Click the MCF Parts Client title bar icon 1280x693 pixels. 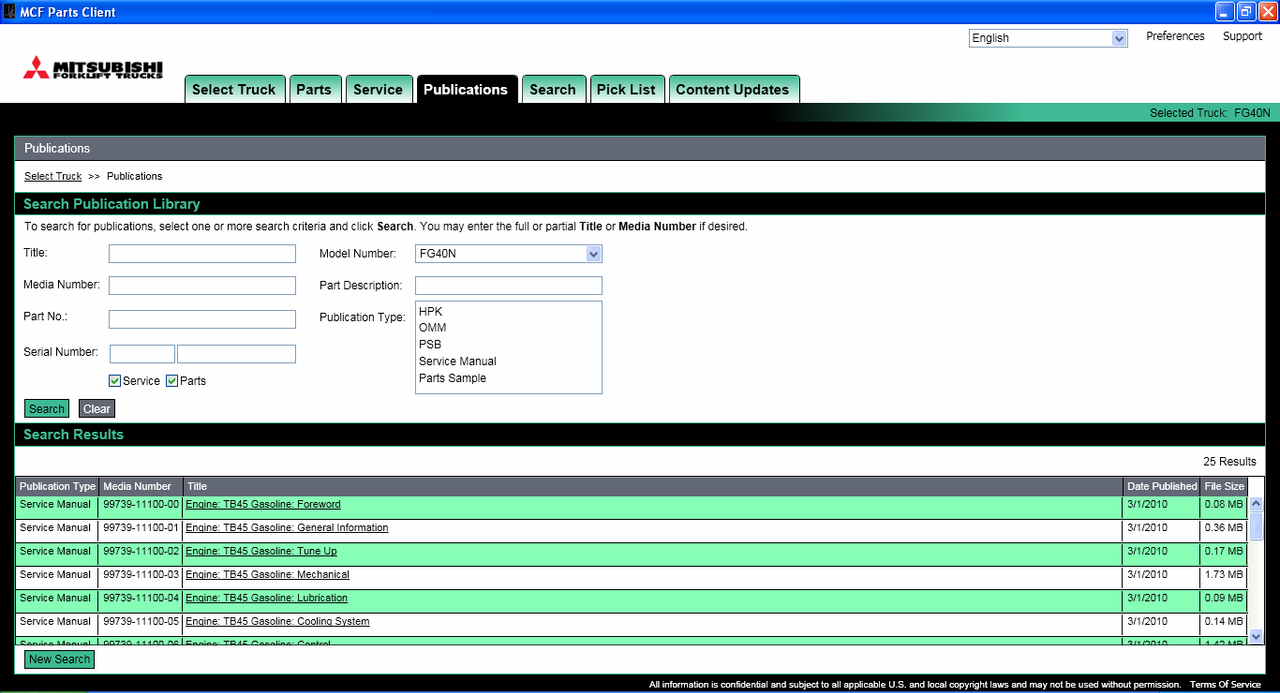[9, 12]
